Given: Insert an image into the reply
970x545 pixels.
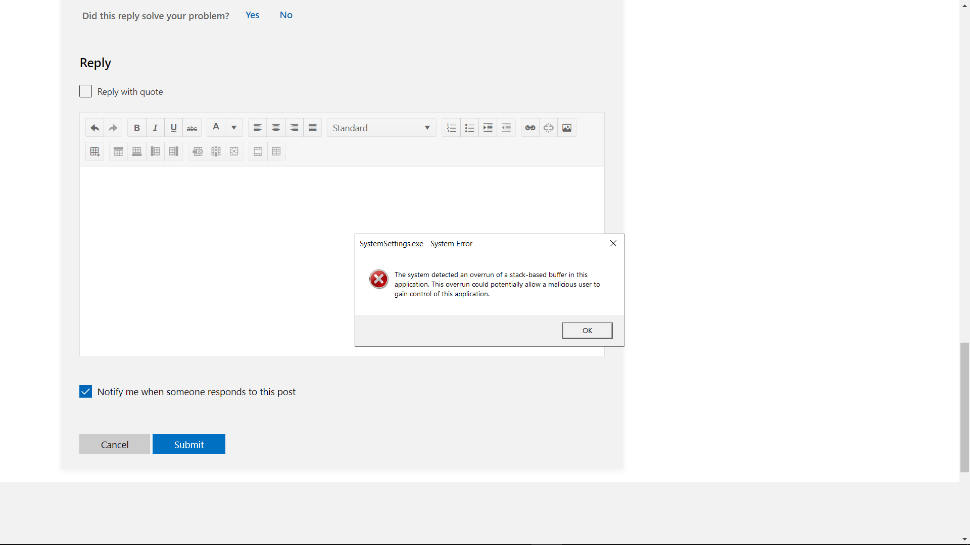Looking at the screenshot, I should pyautogui.click(x=567, y=128).
